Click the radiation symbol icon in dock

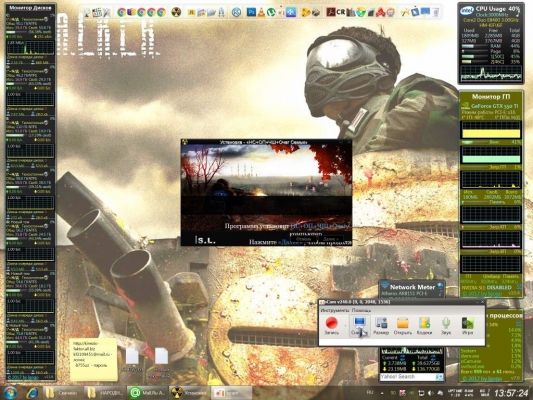click(176, 13)
